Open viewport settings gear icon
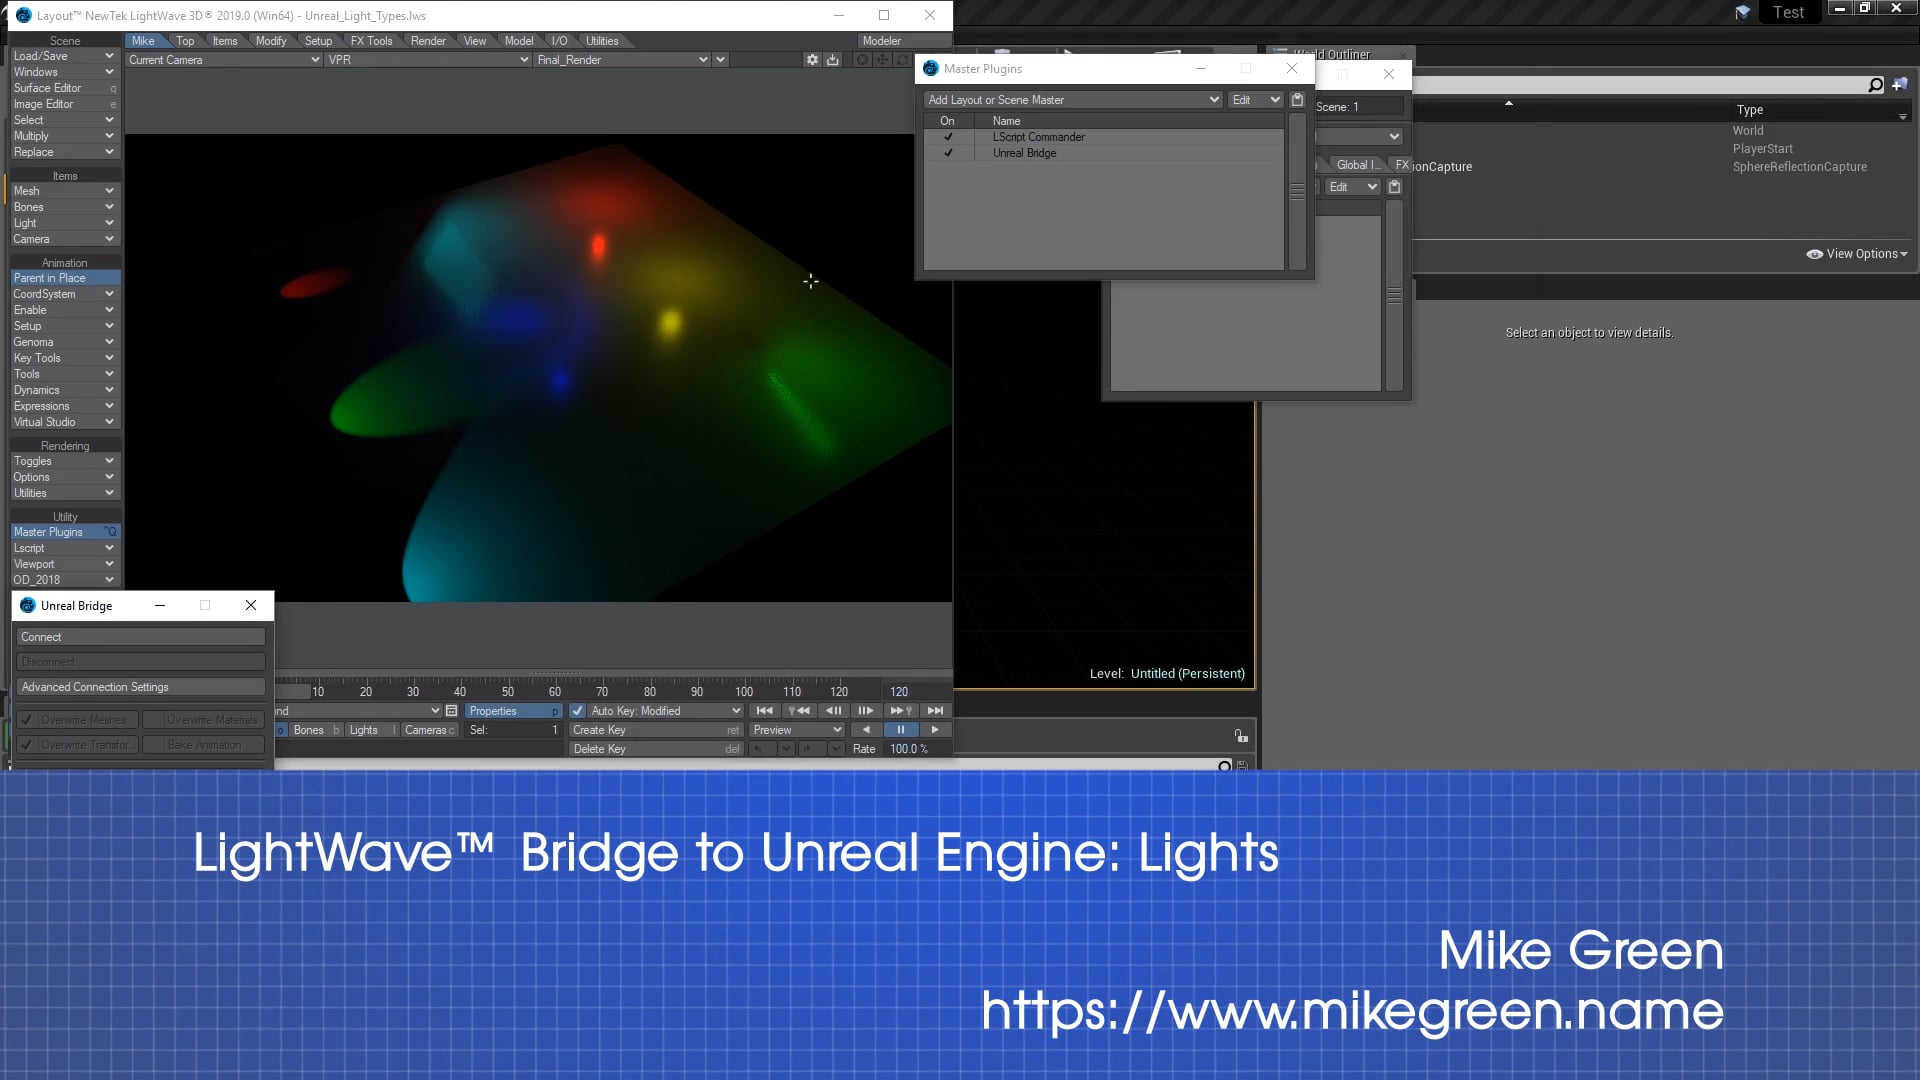Screen dimensions: 1920x1080 point(812,60)
